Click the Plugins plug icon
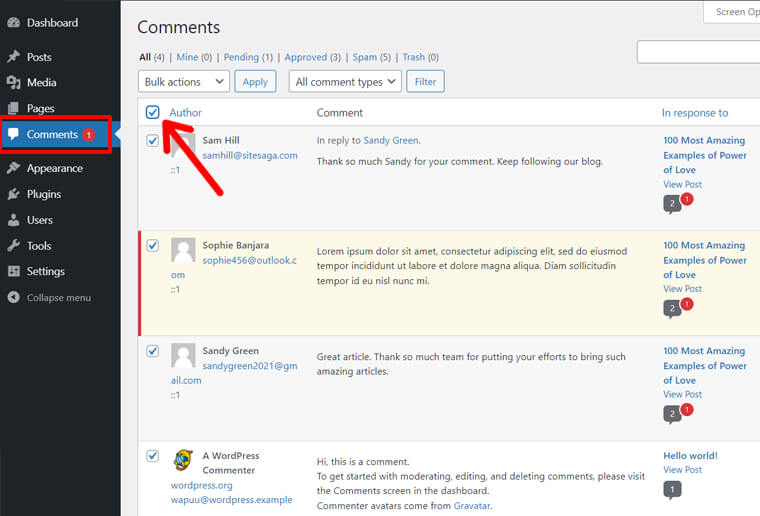 (14, 194)
